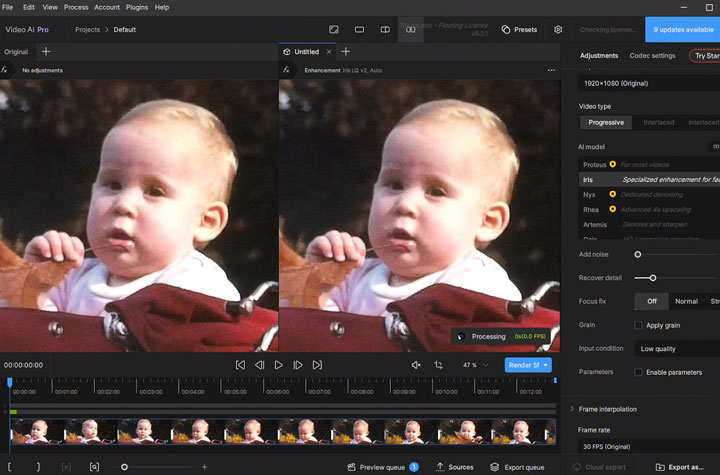Image resolution: width=720 pixels, height=475 pixels.
Task: Select the first Interlaced video type
Action: pyautogui.click(x=658, y=122)
